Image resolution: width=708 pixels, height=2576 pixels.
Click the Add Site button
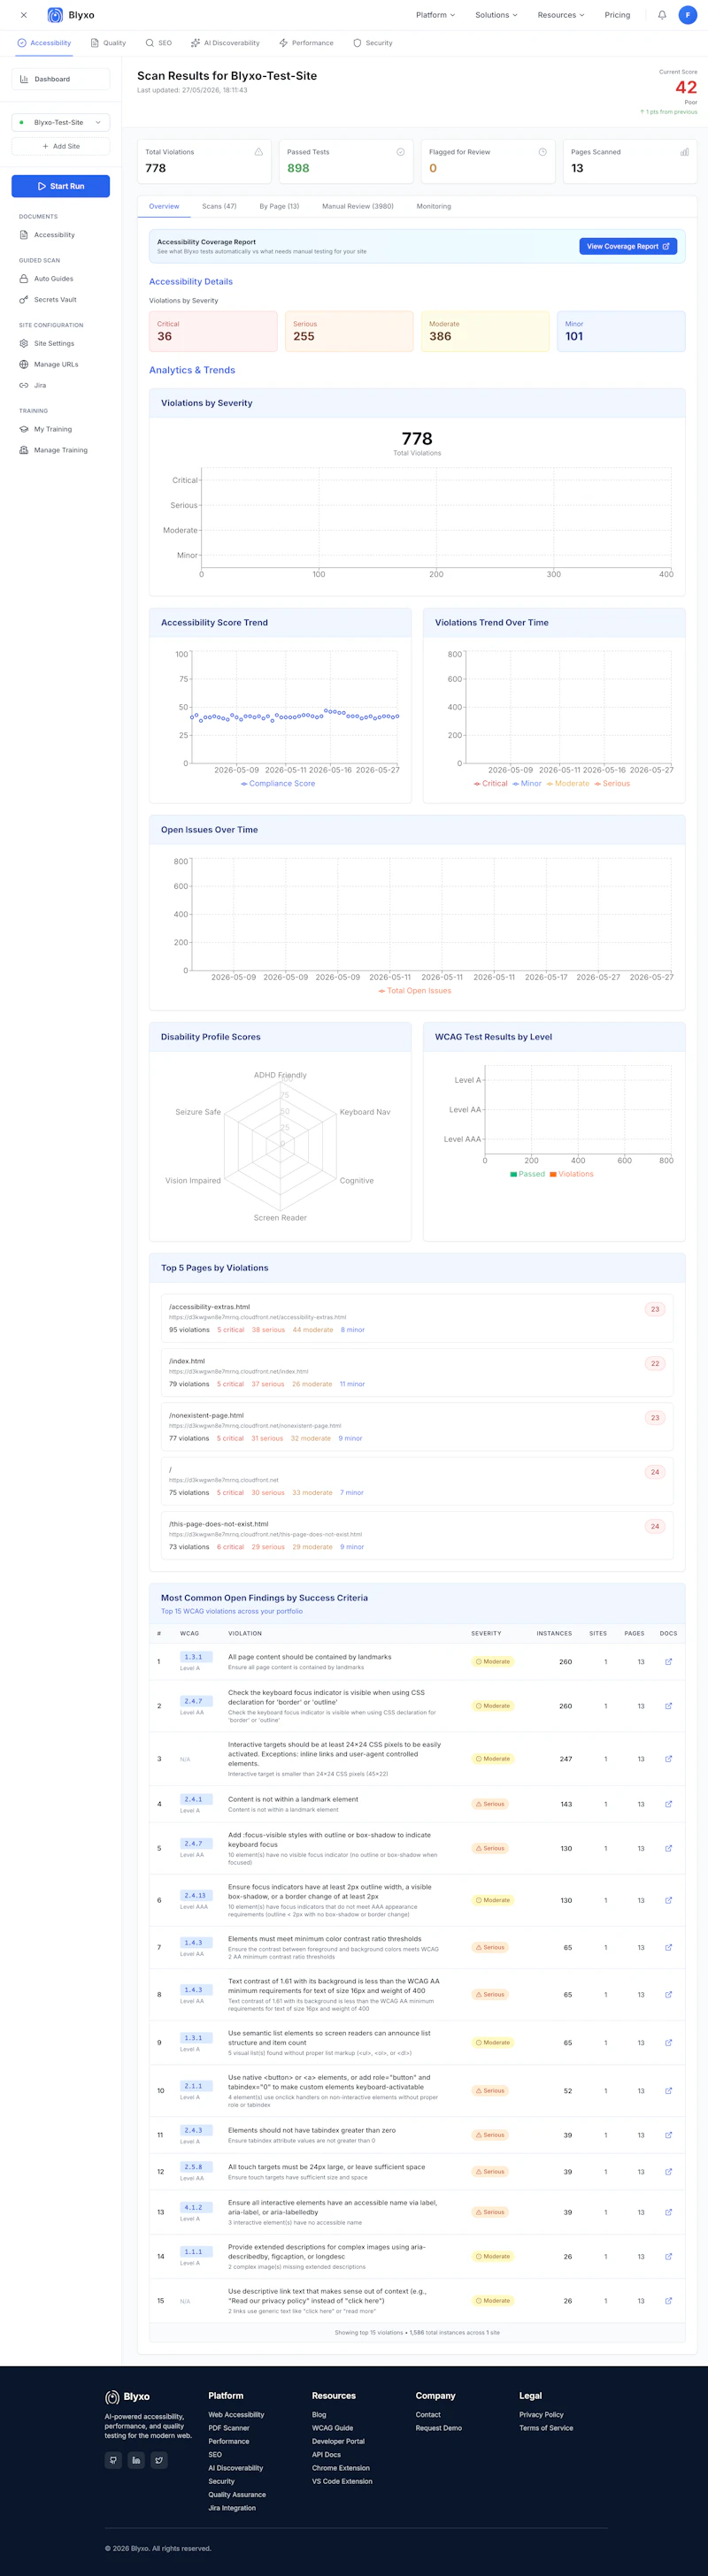61,146
